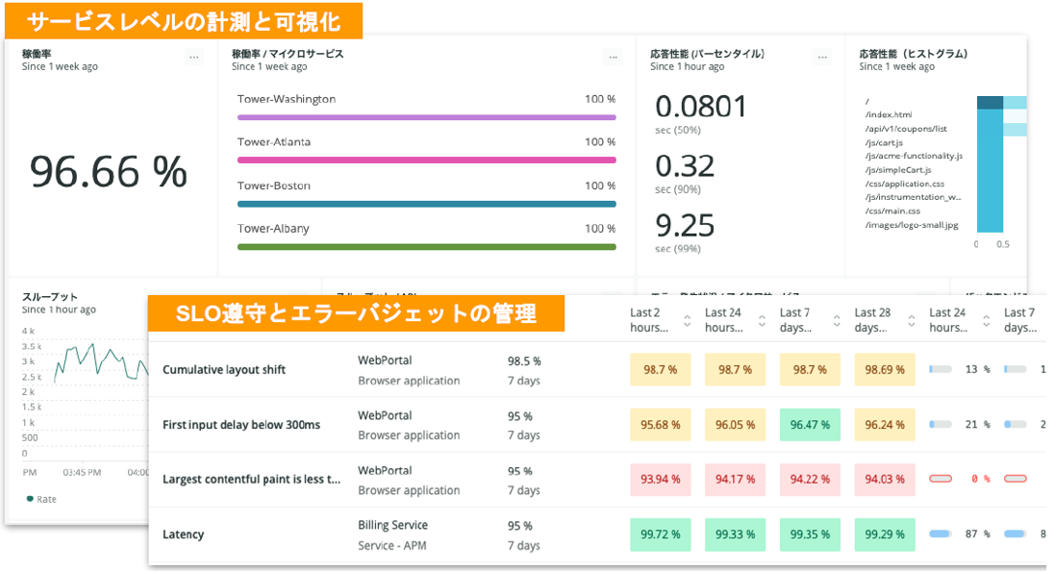Click the 87 % error budget progress bar
The width and height of the screenshot is (1060, 574).
pyautogui.click(x=945, y=534)
